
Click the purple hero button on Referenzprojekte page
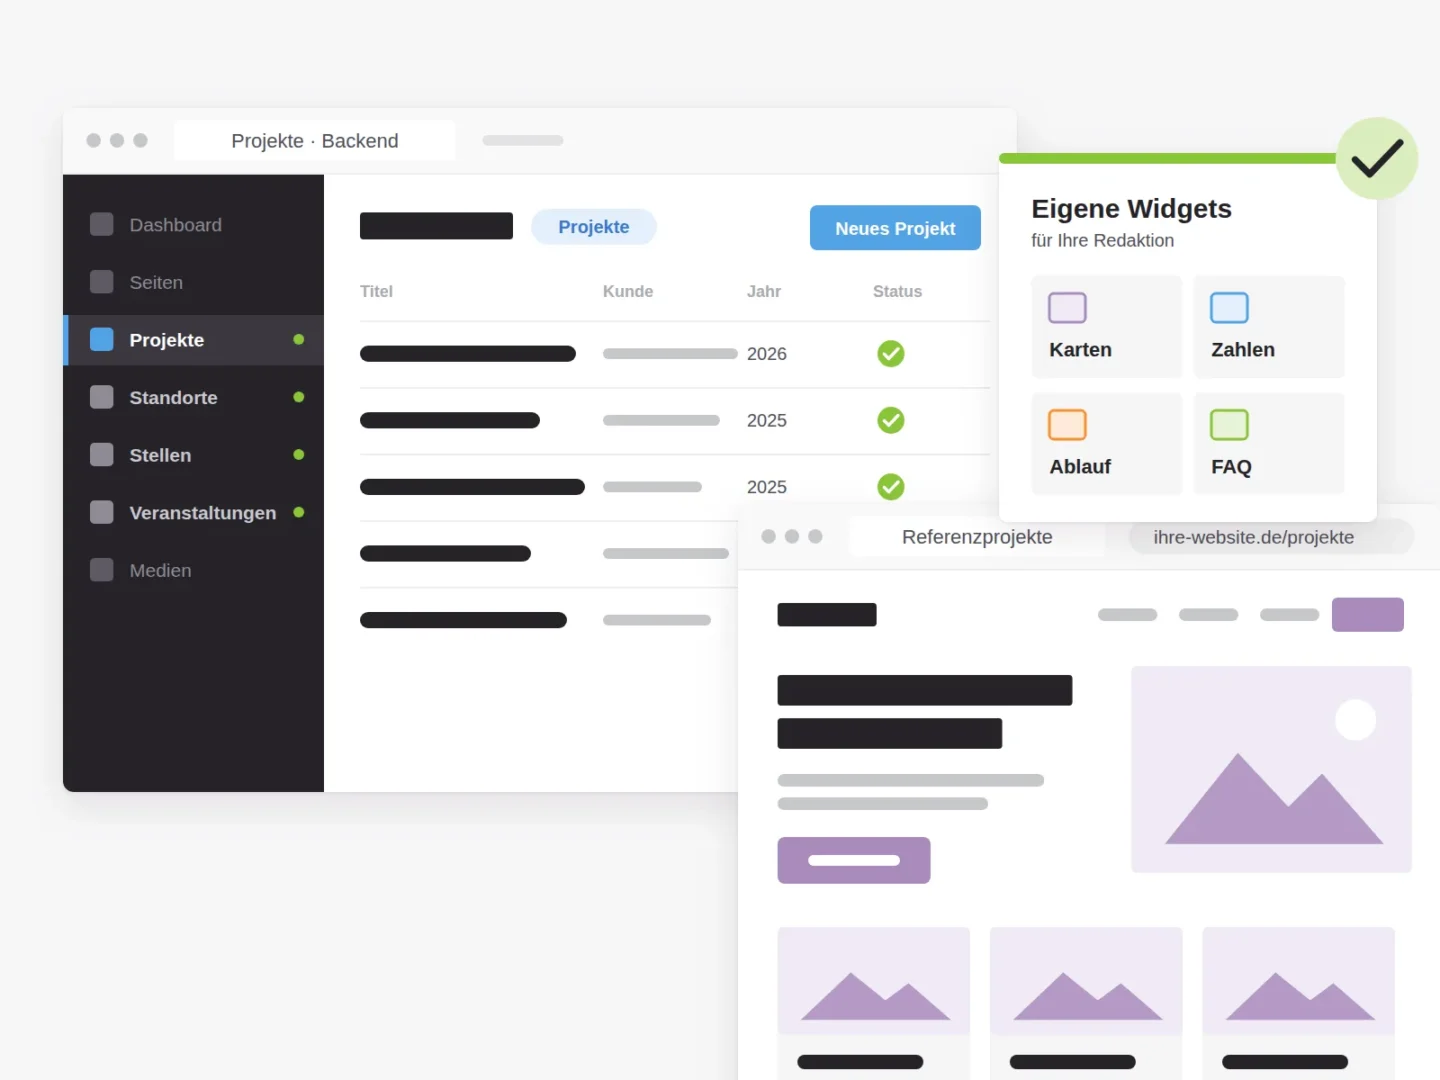point(854,860)
